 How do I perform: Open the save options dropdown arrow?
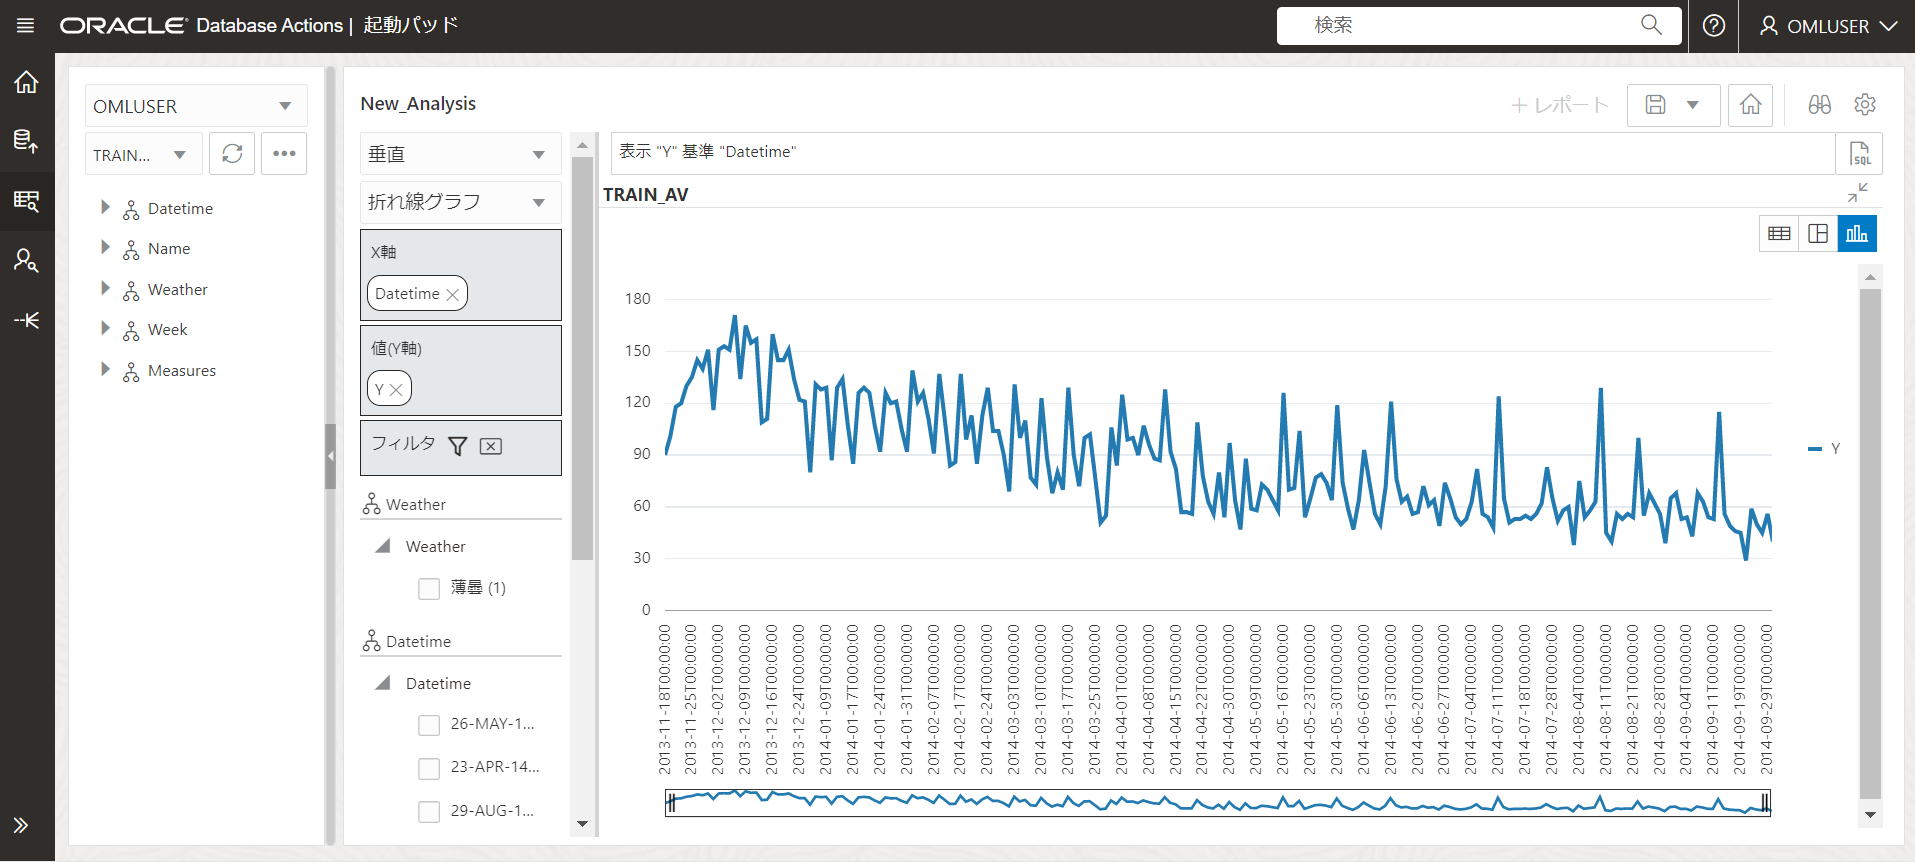pos(1693,105)
